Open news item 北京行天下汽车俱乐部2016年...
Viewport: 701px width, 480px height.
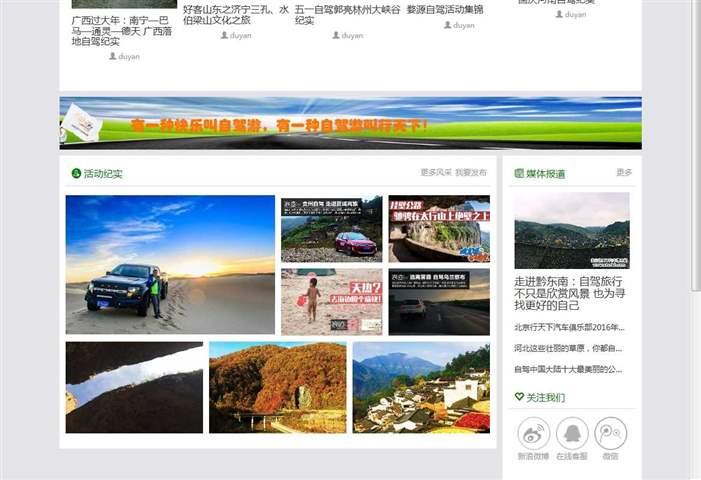click(x=569, y=327)
